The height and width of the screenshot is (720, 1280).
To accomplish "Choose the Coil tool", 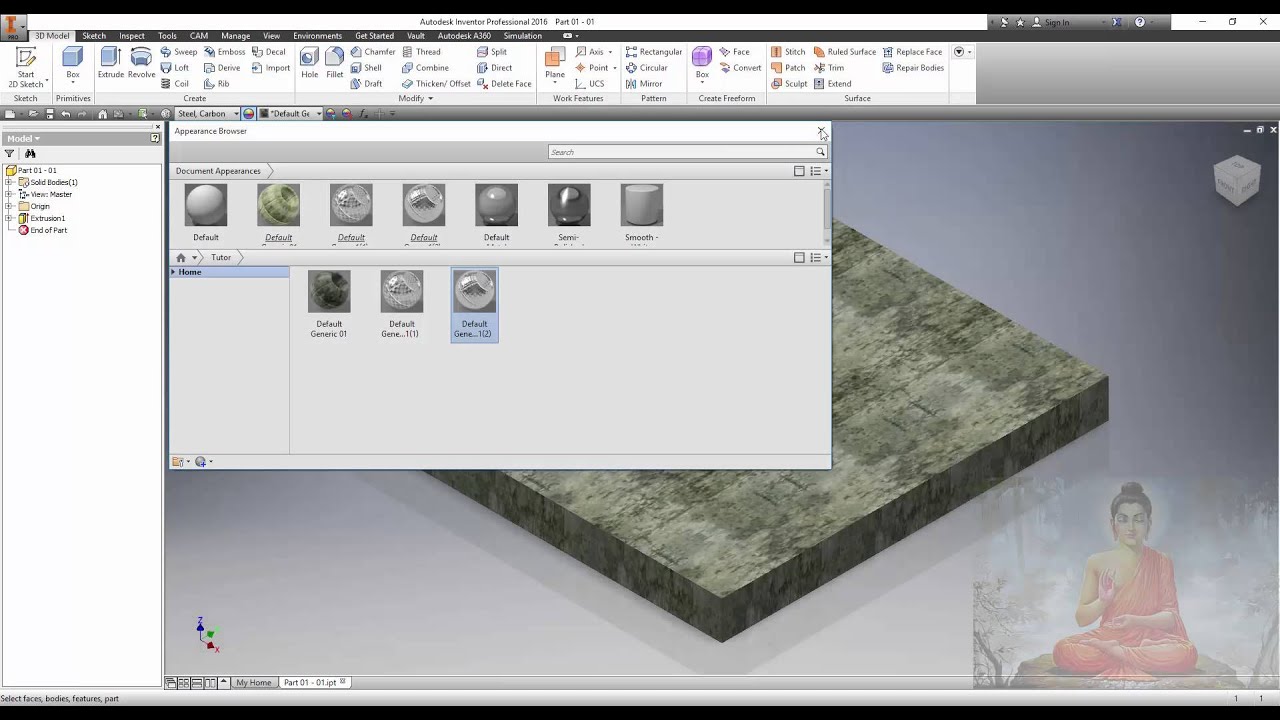I will pos(175,84).
